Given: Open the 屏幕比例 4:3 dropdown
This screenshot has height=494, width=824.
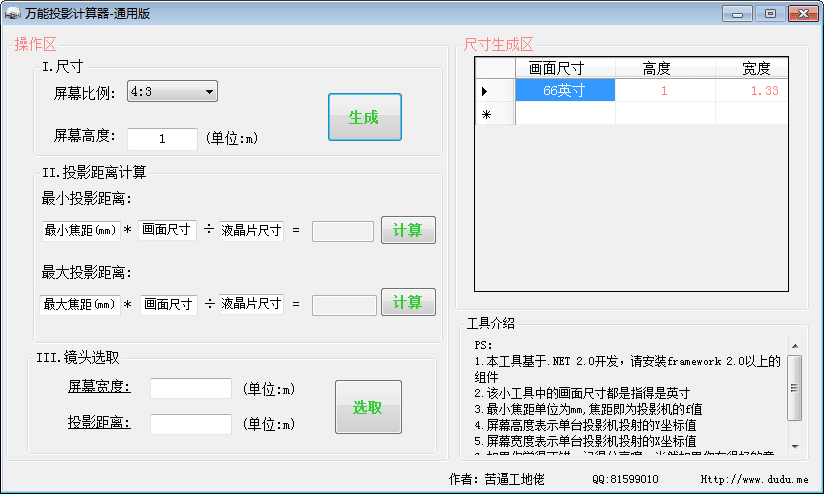Looking at the screenshot, I should click(172, 92).
